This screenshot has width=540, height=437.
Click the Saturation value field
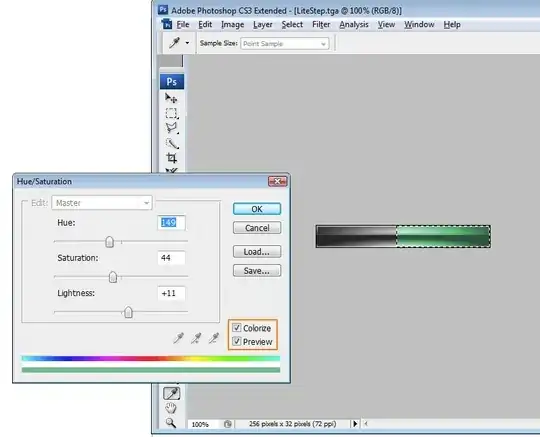click(172, 258)
